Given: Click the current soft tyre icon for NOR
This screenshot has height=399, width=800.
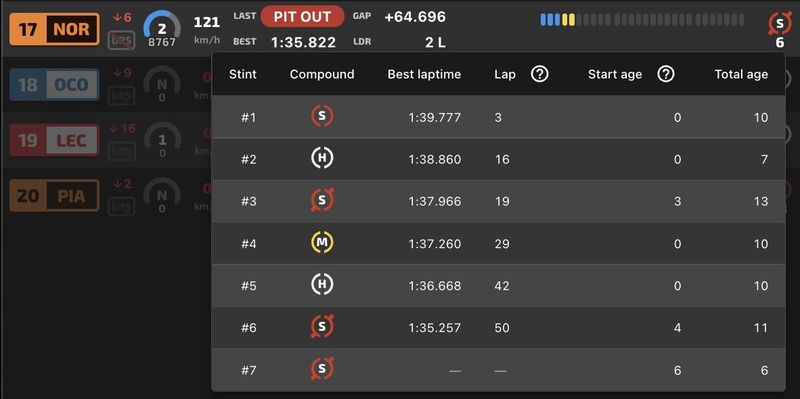Looking at the screenshot, I should point(780,23).
